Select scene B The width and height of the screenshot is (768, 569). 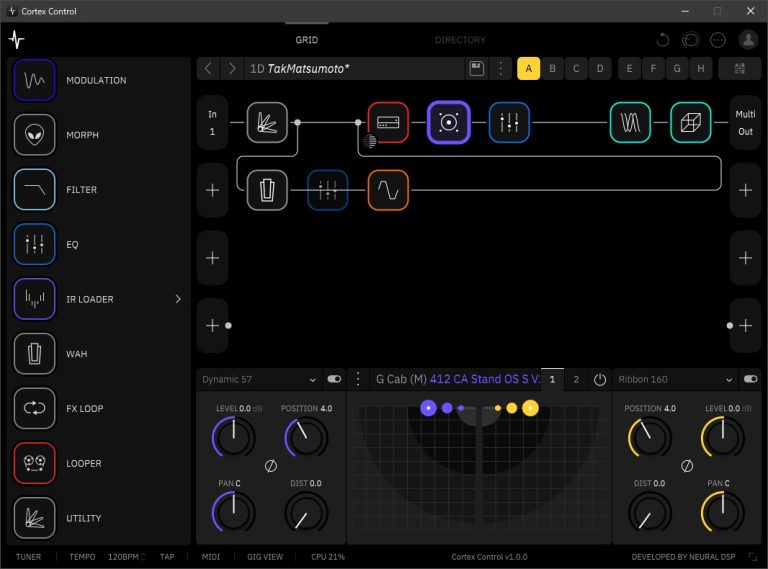click(552, 68)
